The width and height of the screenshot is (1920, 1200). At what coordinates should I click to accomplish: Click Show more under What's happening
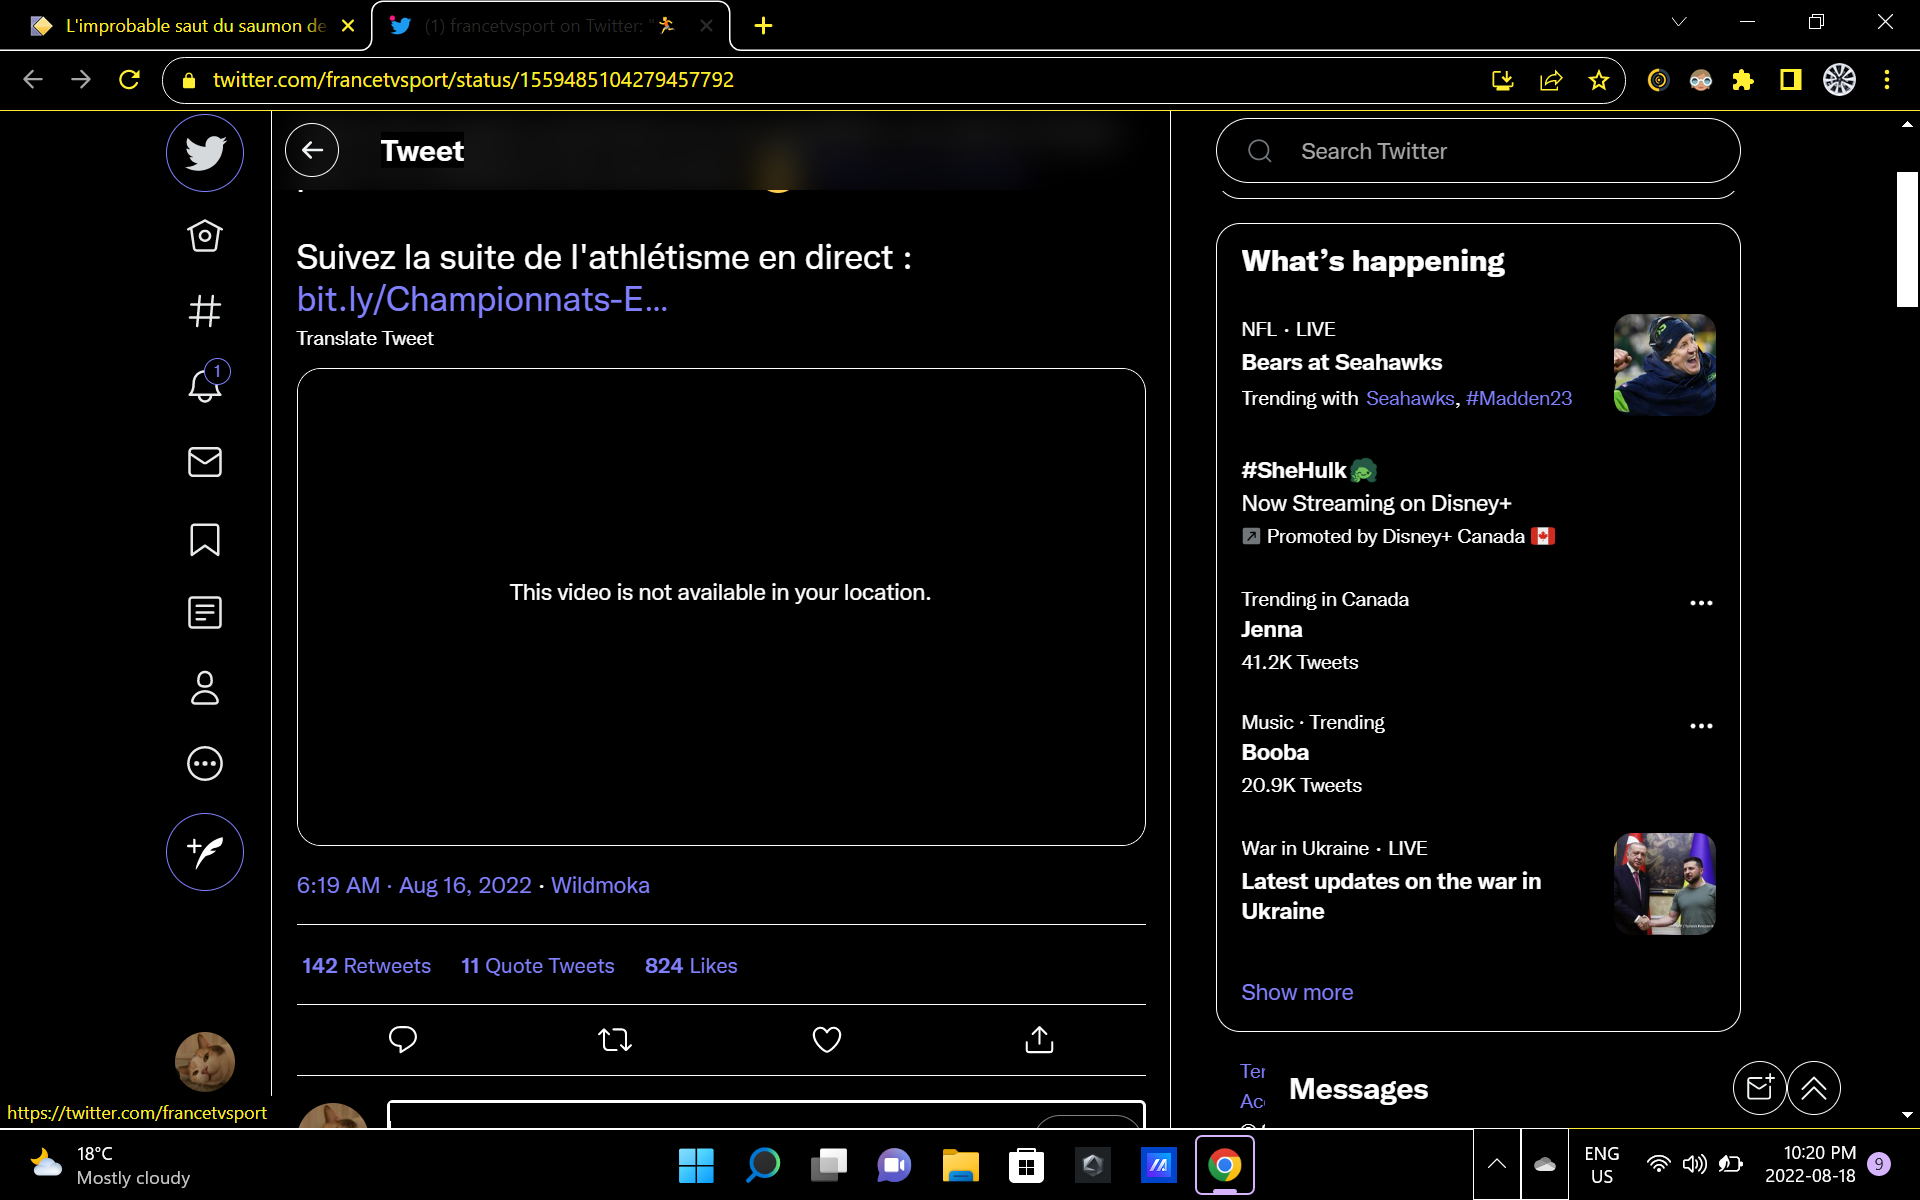coord(1297,992)
